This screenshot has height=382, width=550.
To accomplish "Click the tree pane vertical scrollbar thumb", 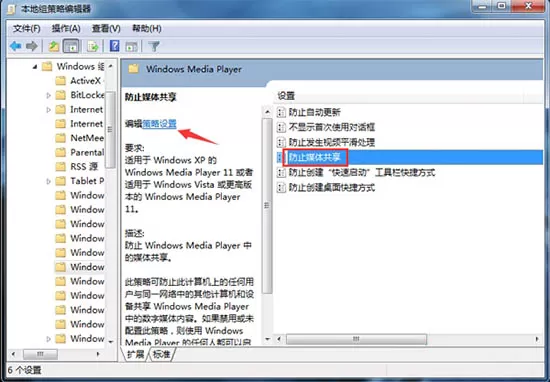I will point(111,130).
